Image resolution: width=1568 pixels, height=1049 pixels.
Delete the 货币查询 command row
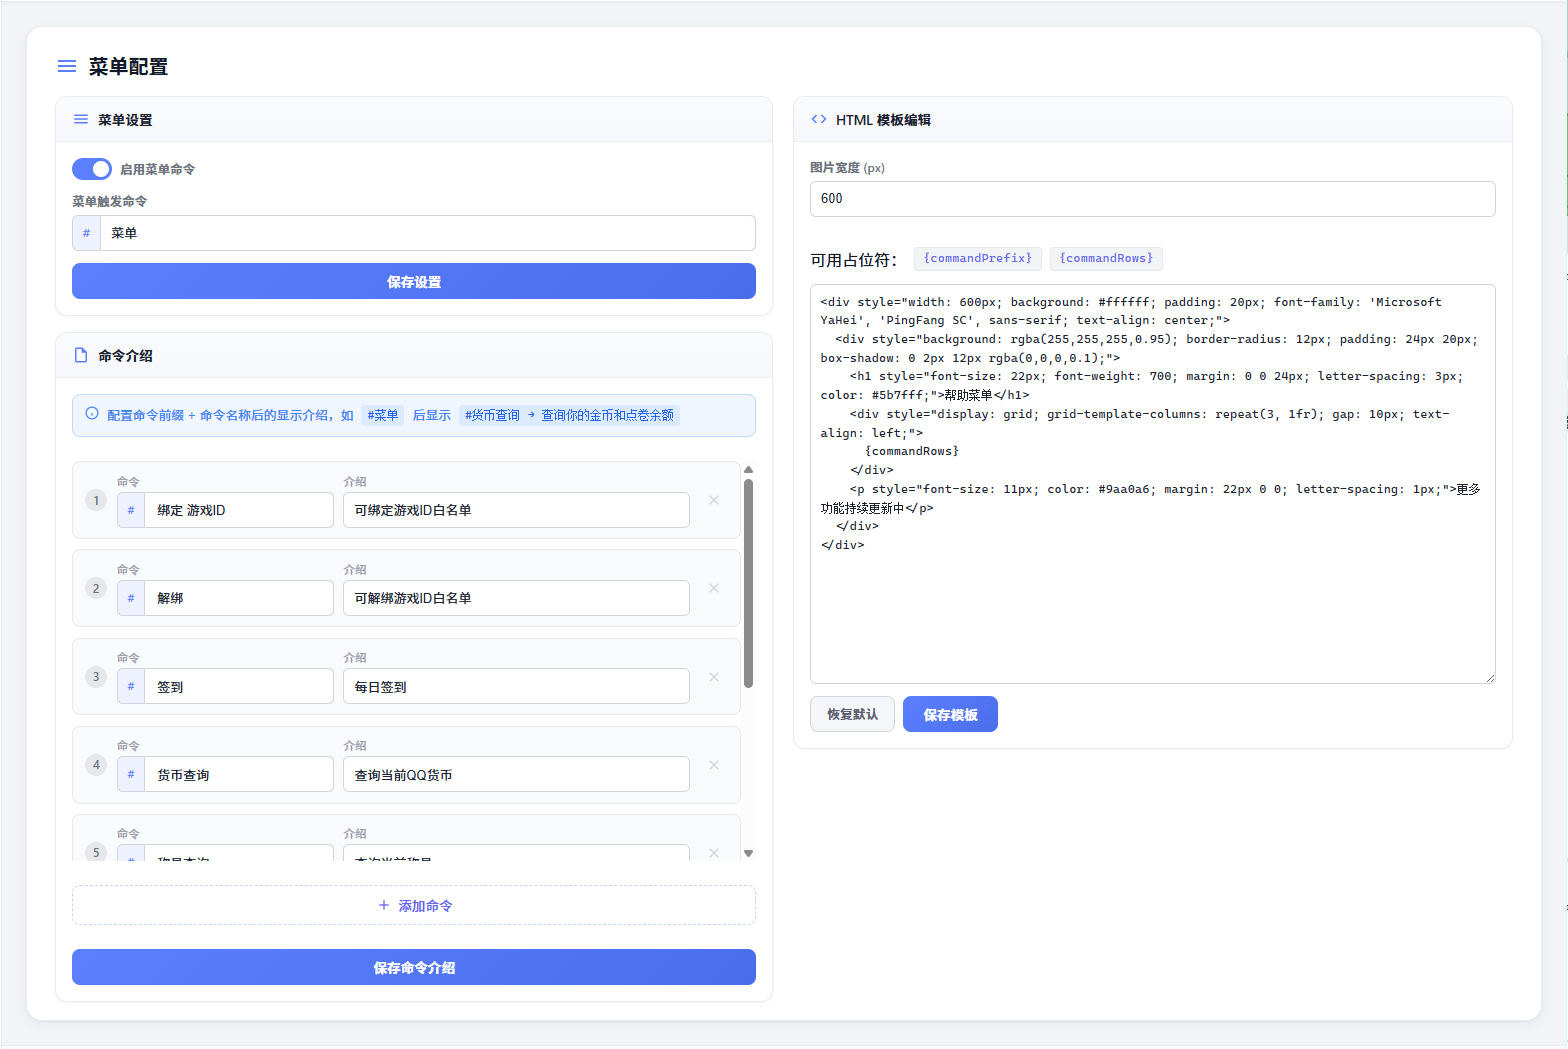point(714,765)
